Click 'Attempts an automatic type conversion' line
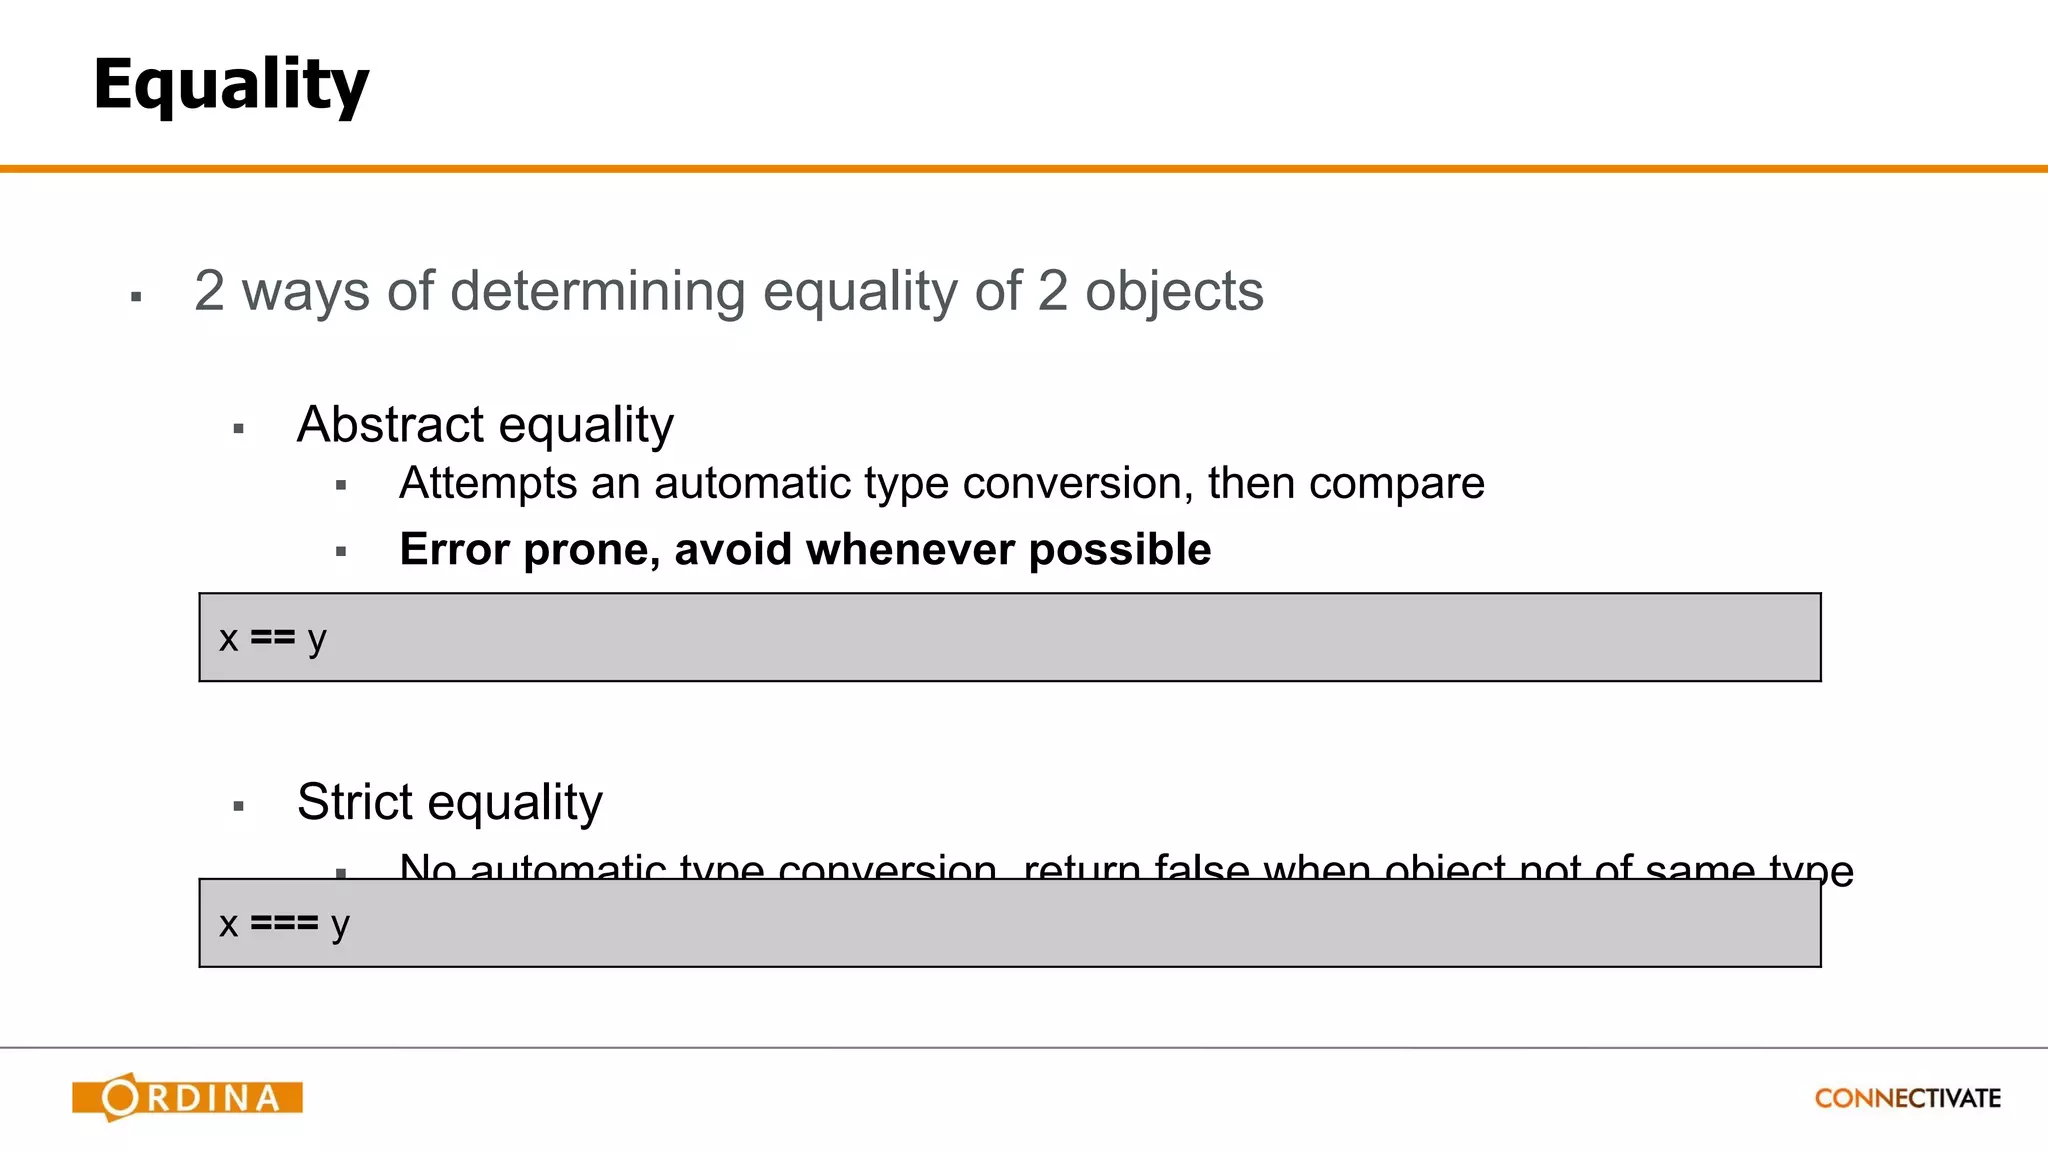Image resolution: width=2048 pixels, height=1152 pixels. click(x=942, y=484)
